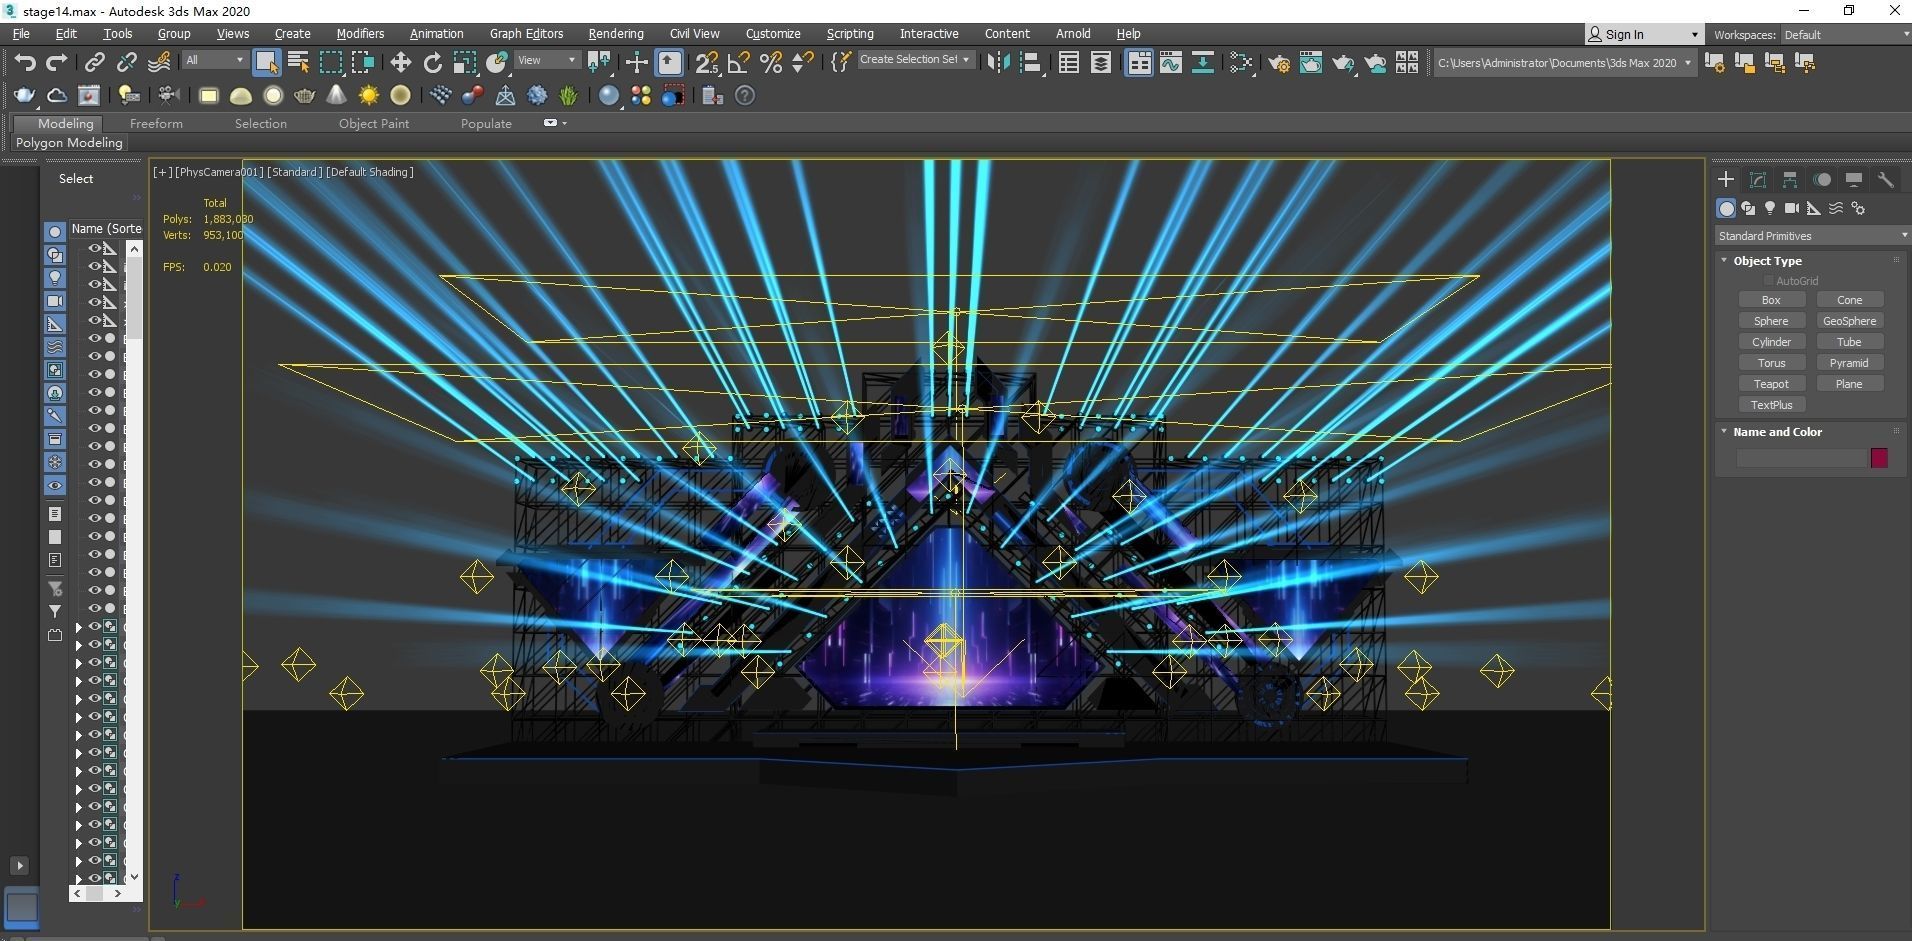The height and width of the screenshot is (941, 1912).
Task: Open the Workspaces Default dropdown
Action: (1846, 34)
